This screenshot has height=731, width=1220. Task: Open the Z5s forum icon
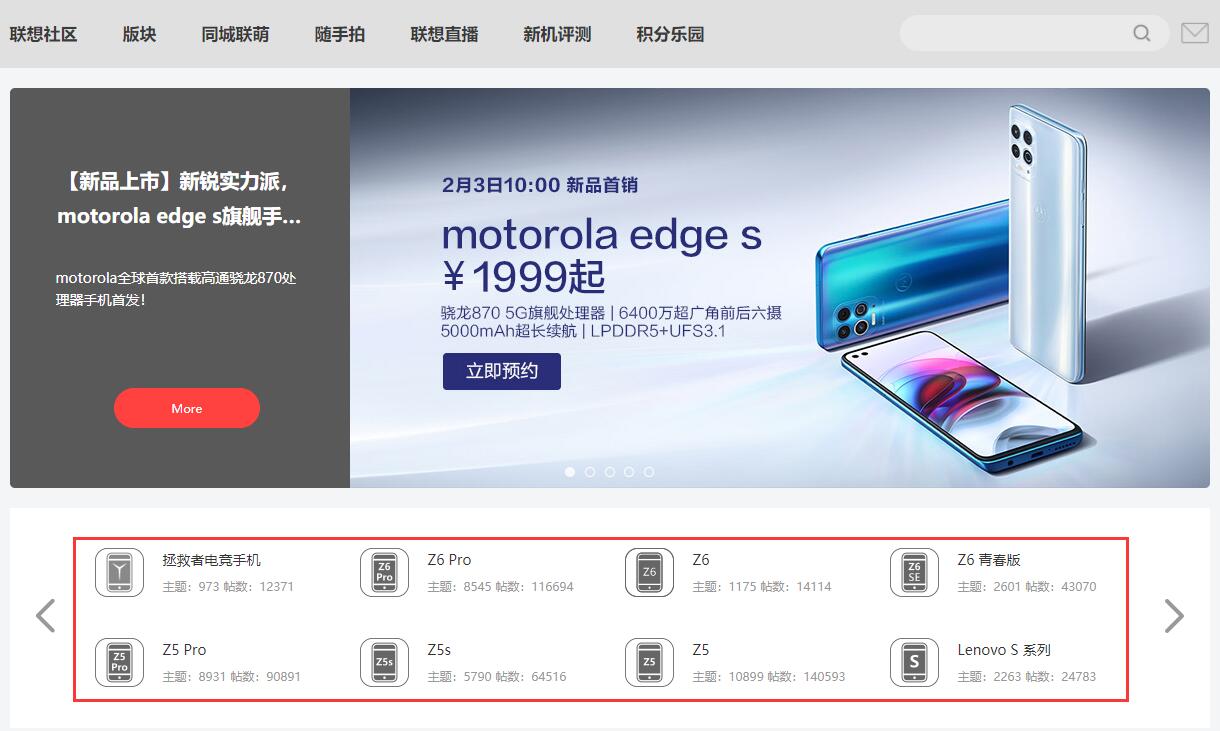click(x=384, y=663)
